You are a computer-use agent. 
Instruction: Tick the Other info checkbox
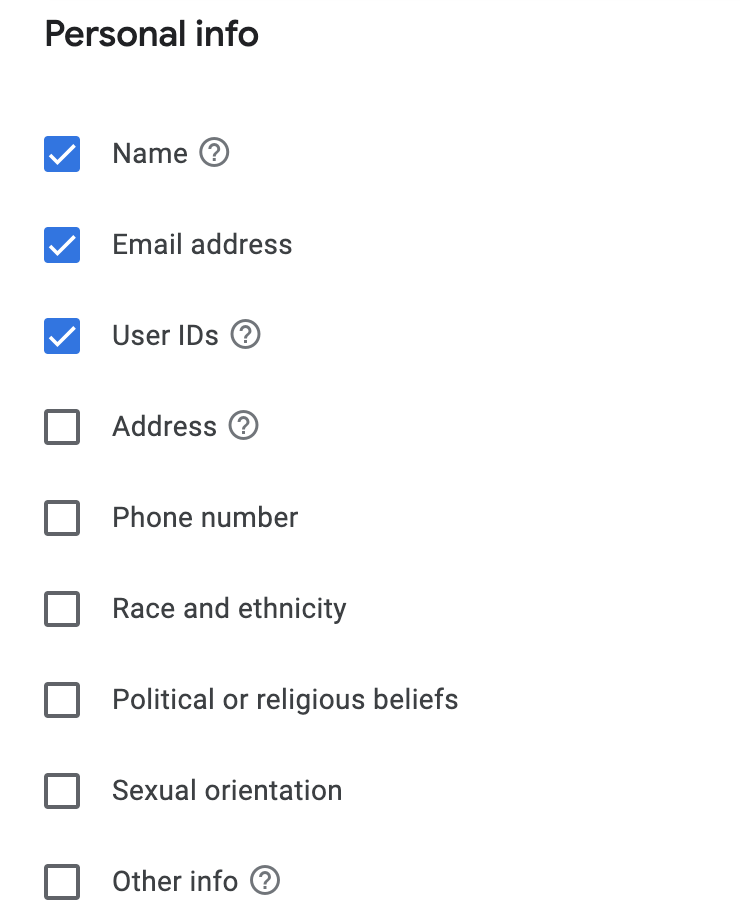pyautogui.click(x=62, y=882)
